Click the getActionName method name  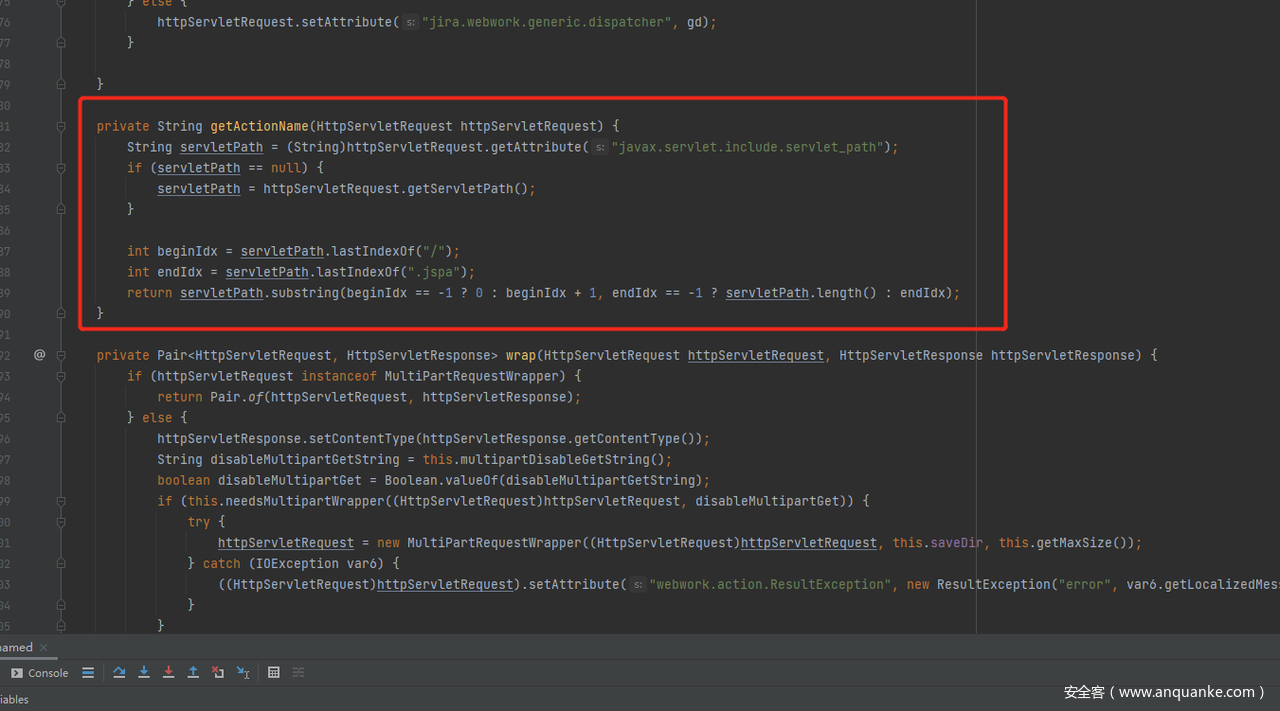coord(259,126)
